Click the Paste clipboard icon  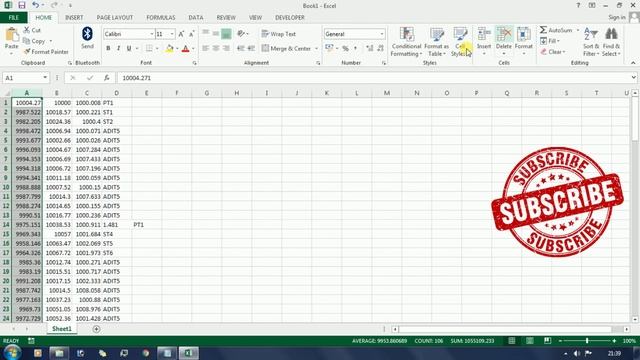pos(11,34)
